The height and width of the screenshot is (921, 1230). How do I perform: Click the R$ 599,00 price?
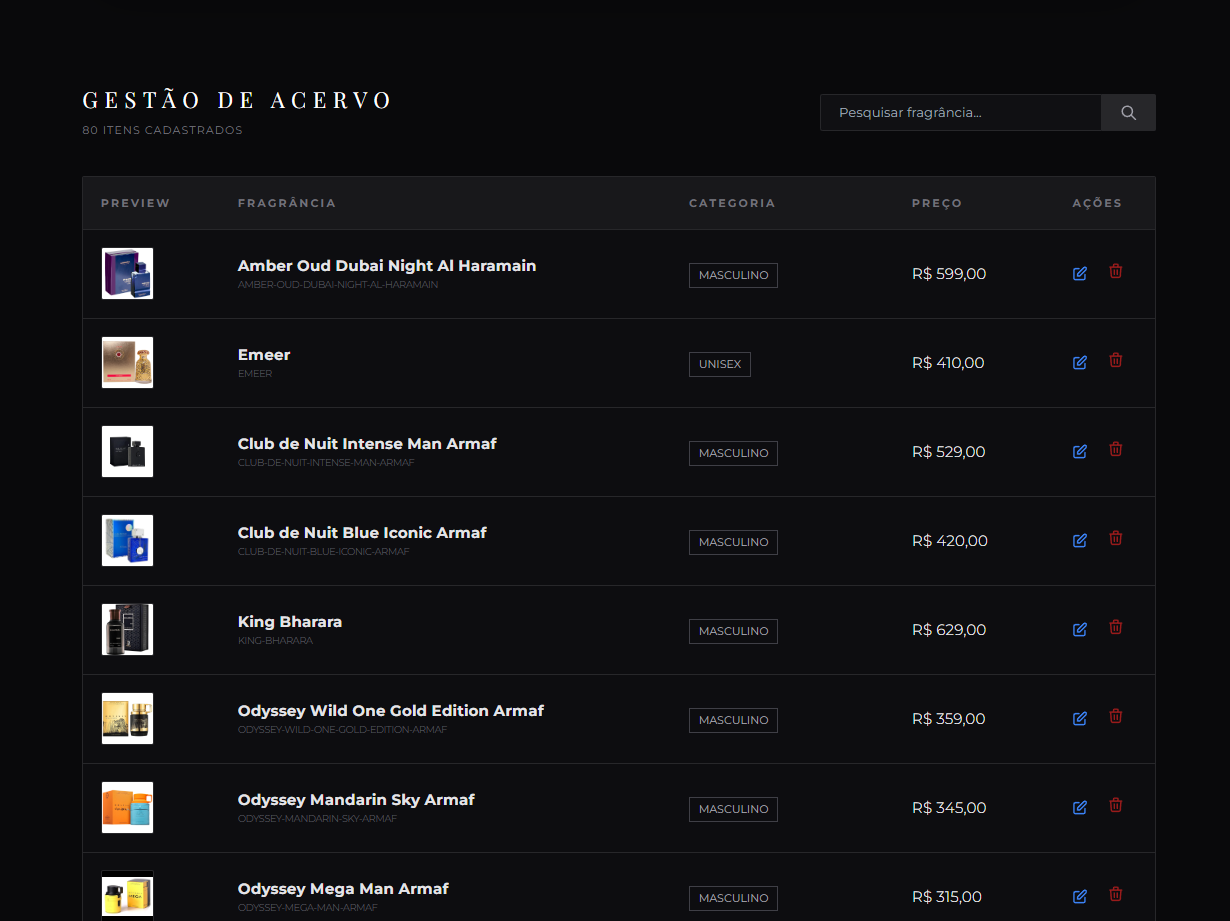pyautogui.click(x=949, y=274)
